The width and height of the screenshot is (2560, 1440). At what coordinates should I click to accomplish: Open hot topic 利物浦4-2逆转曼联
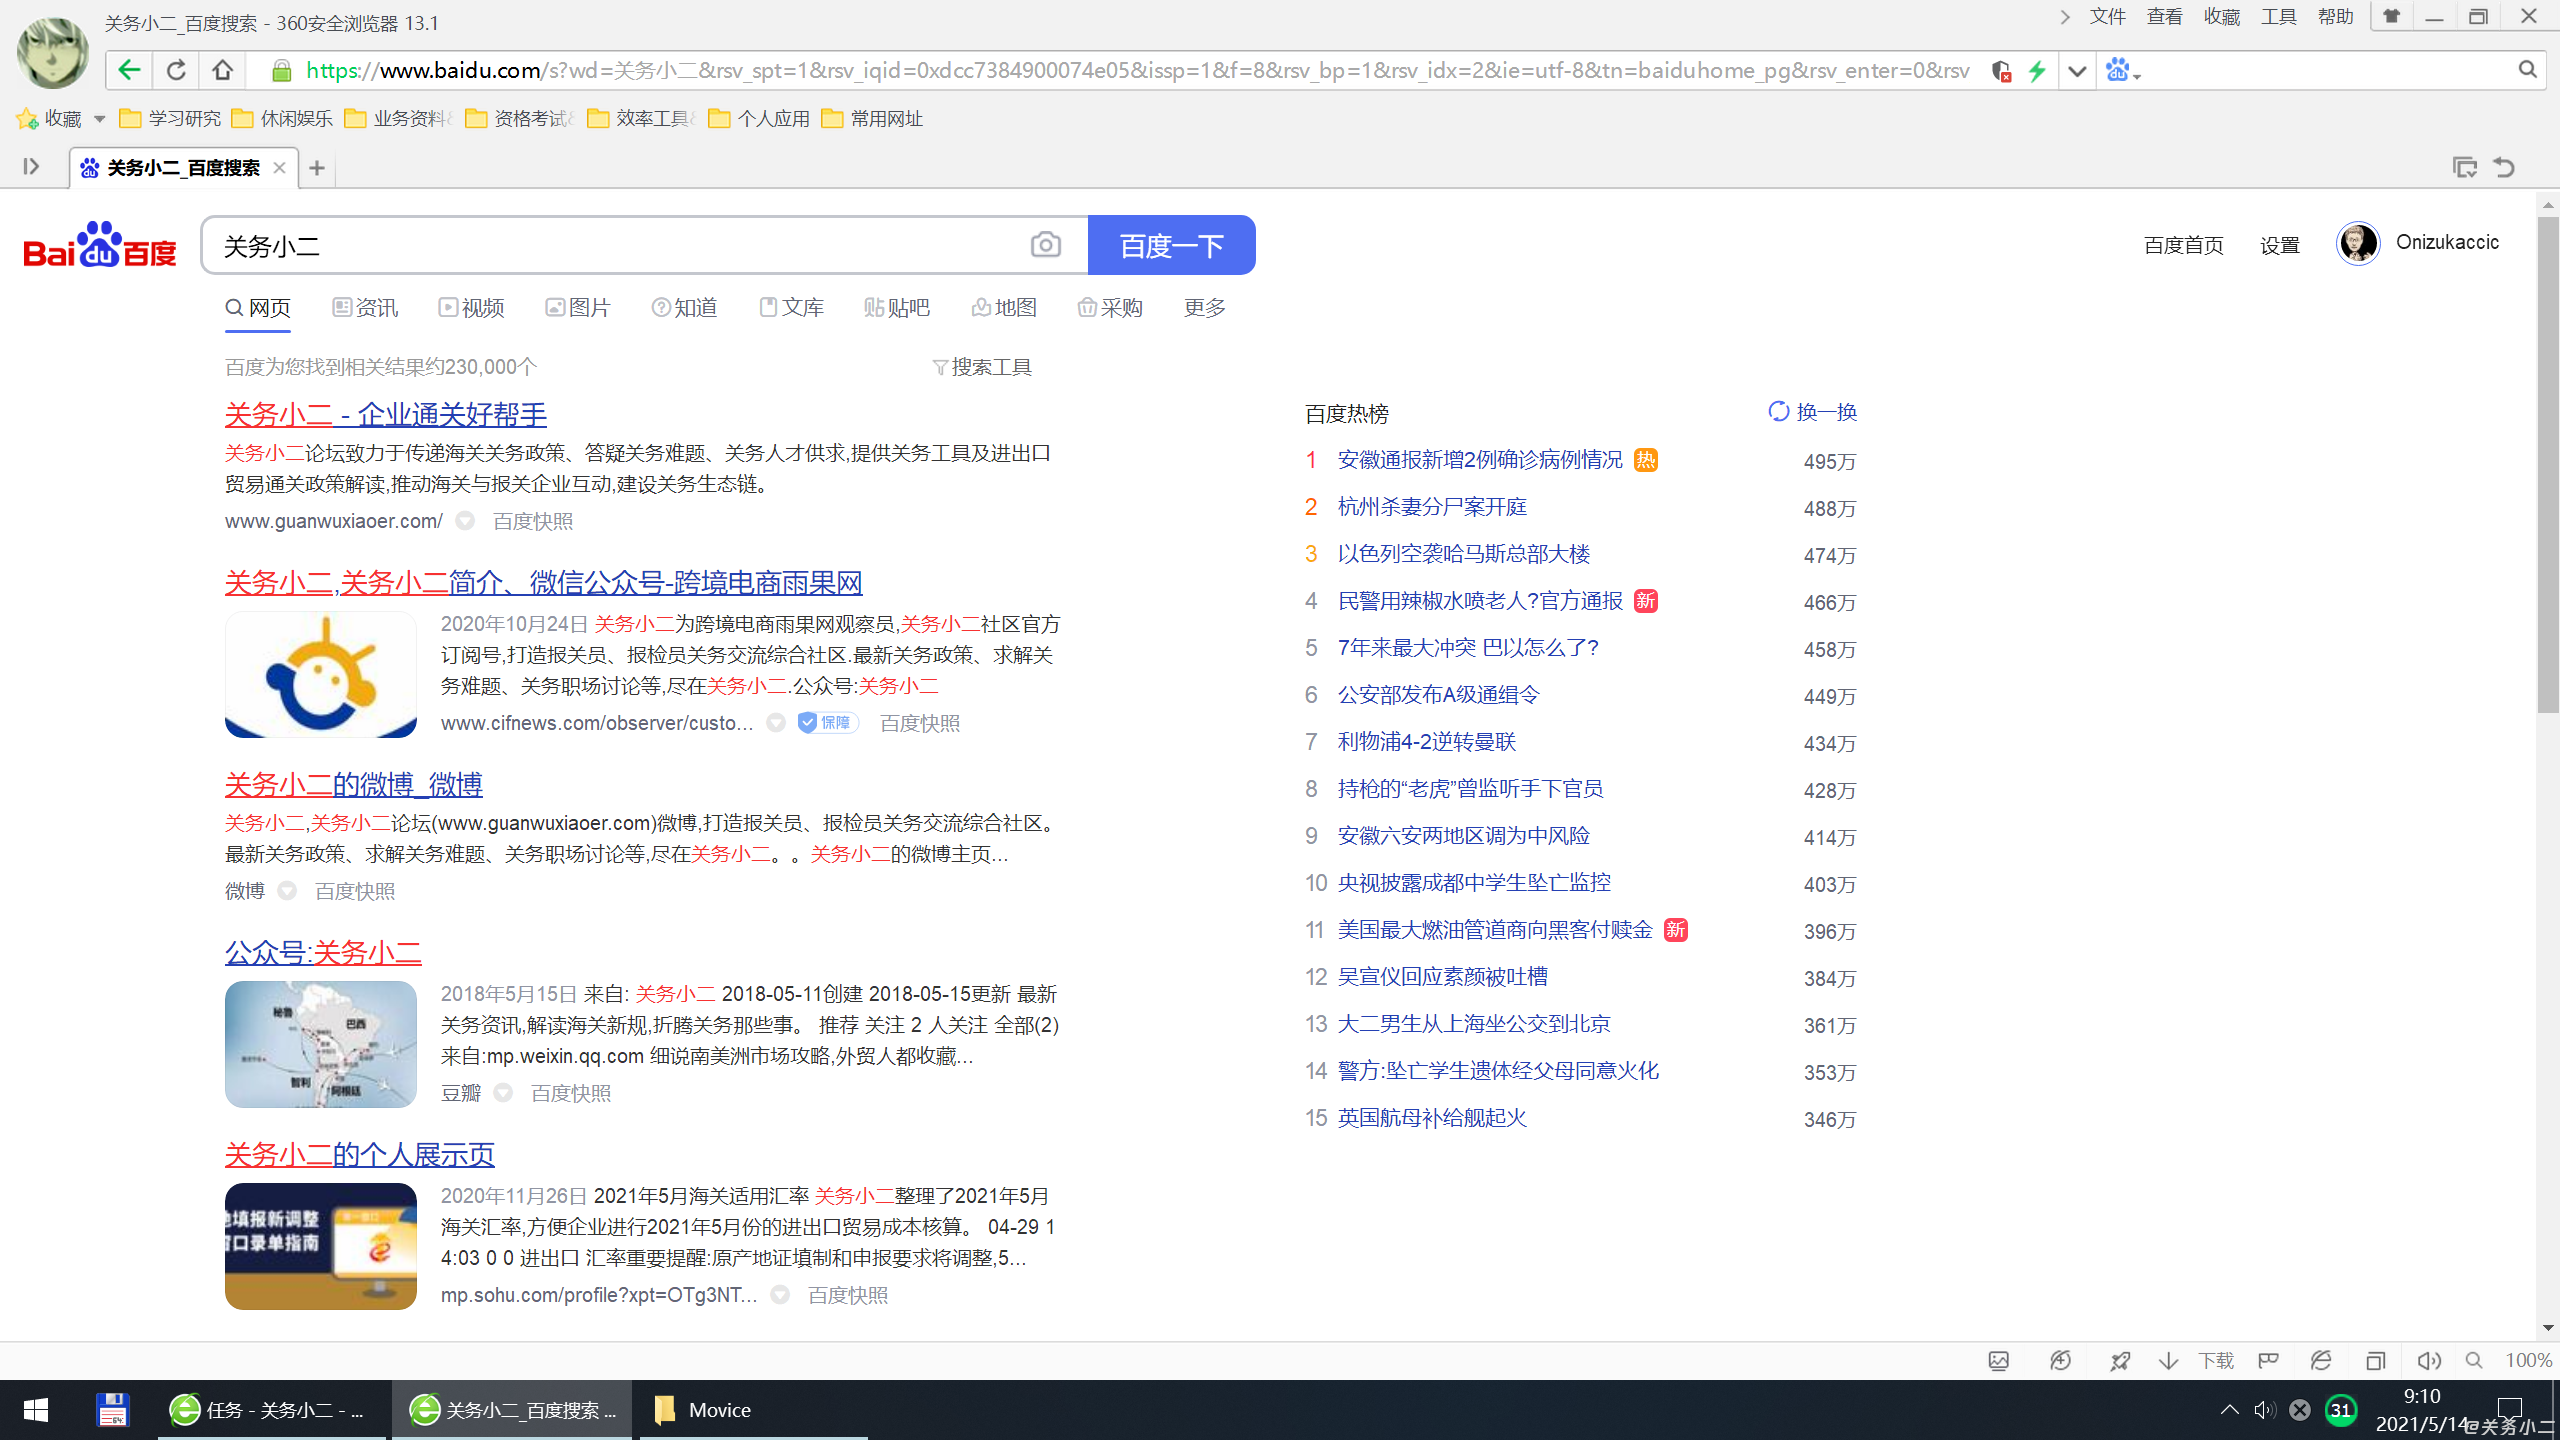[1427, 742]
